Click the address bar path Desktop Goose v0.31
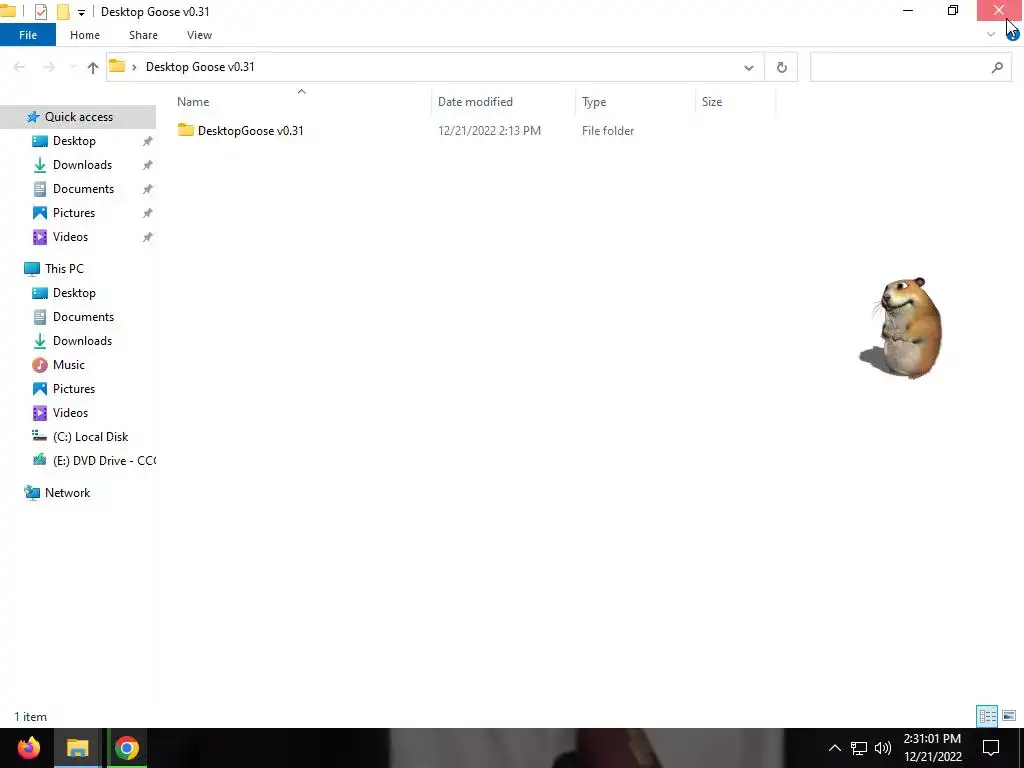1024x768 pixels. coord(200,67)
